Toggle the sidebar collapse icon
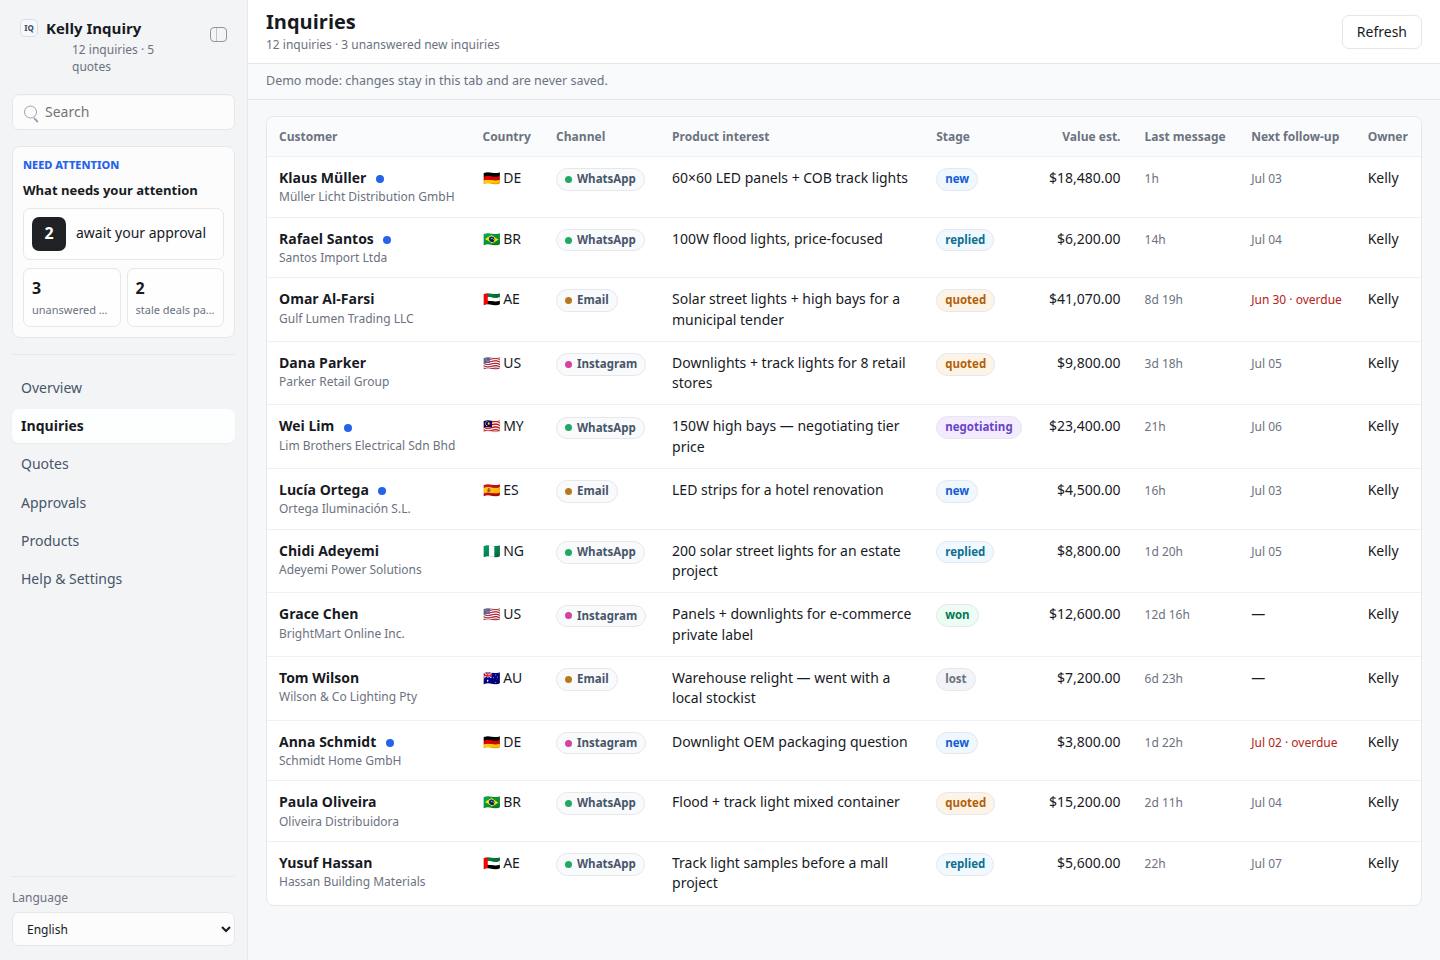 point(218,35)
